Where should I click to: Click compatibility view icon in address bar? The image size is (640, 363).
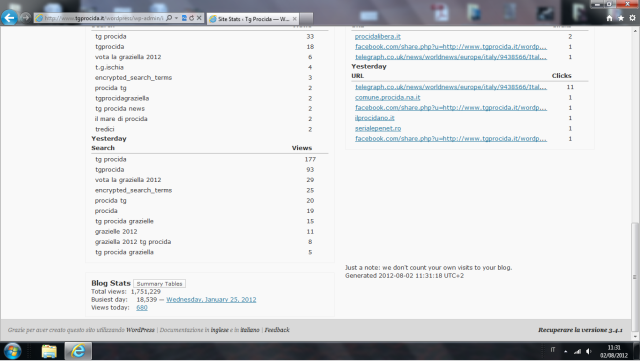pyautogui.click(x=184, y=18)
